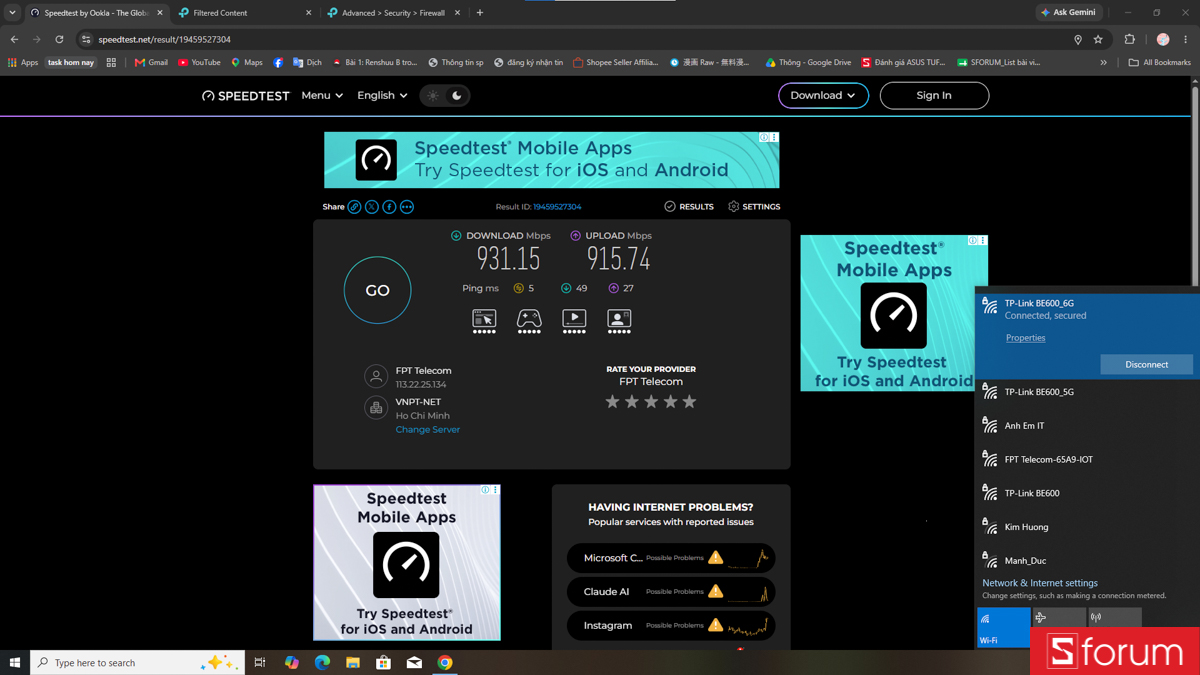Open Gmail bookmark
Viewport: 1200px width, 675px height.
click(x=151, y=62)
